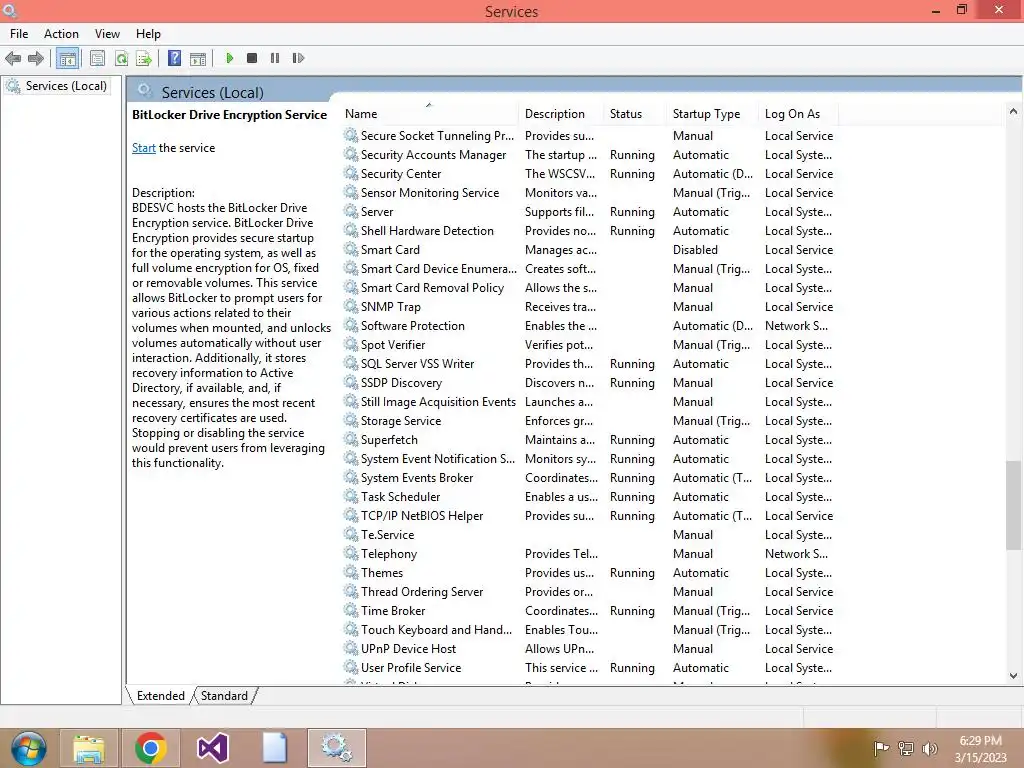Select the Secure Socket Tunneling service gear icon
The height and width of the screenshot is (768, 1024).
click(351, 135)
